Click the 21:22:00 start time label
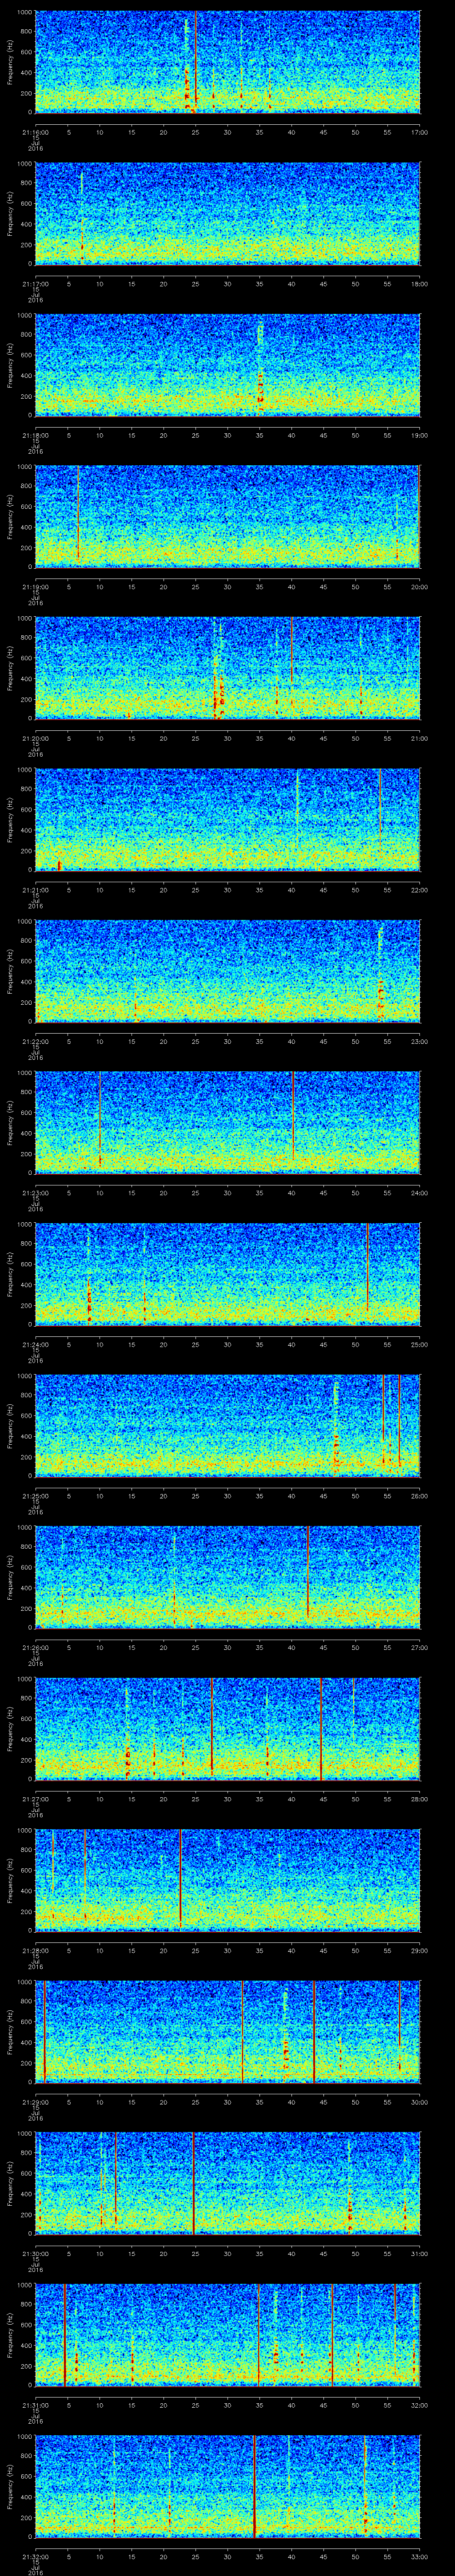This screenshot has width=455, height=2576. pyautogui.click(x=35, y=1041)
